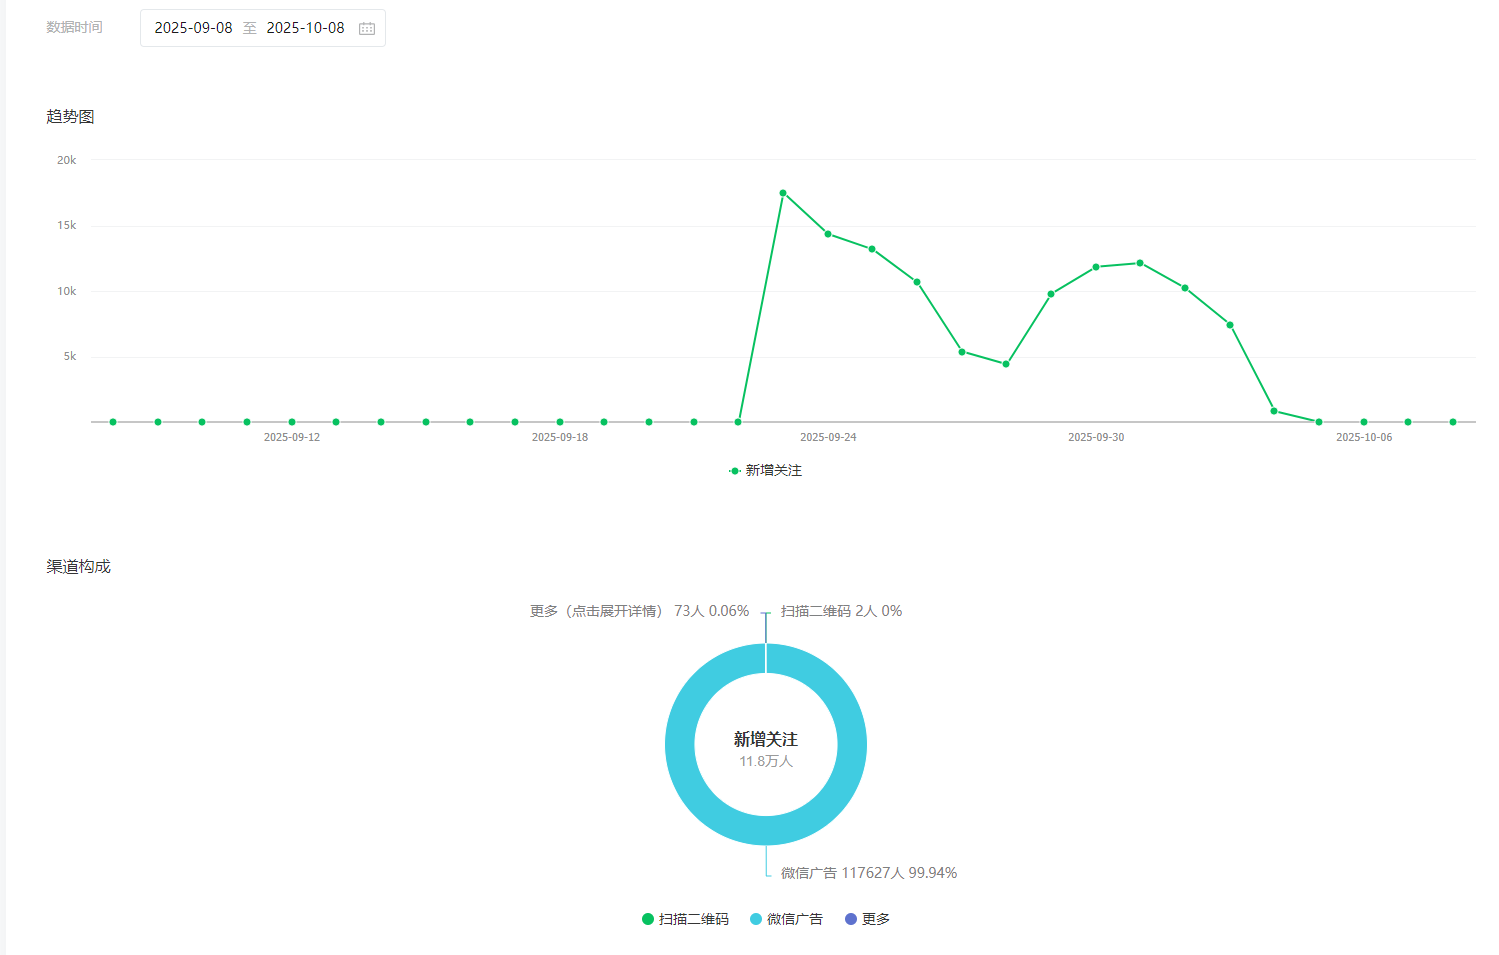The height and width of the screenshot is (955, 1499).
Task: Click the cyan 微信广告 legend dot
Action: [756, 919]
